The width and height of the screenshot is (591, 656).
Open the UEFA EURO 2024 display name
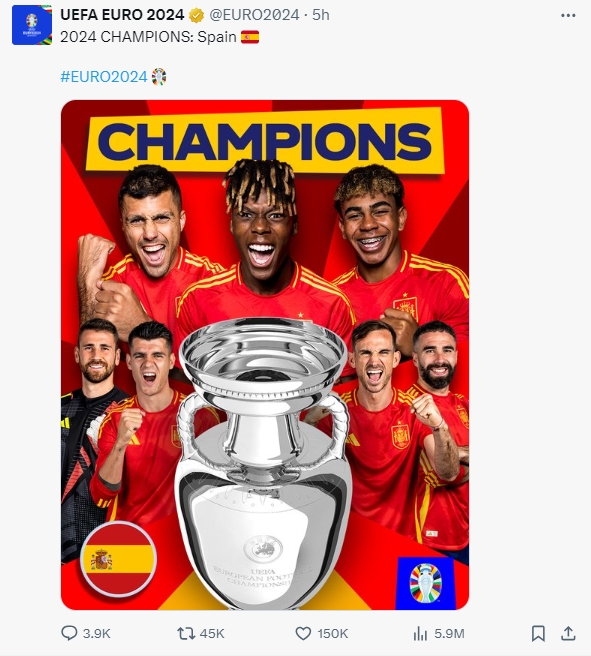tap(122, 15)
